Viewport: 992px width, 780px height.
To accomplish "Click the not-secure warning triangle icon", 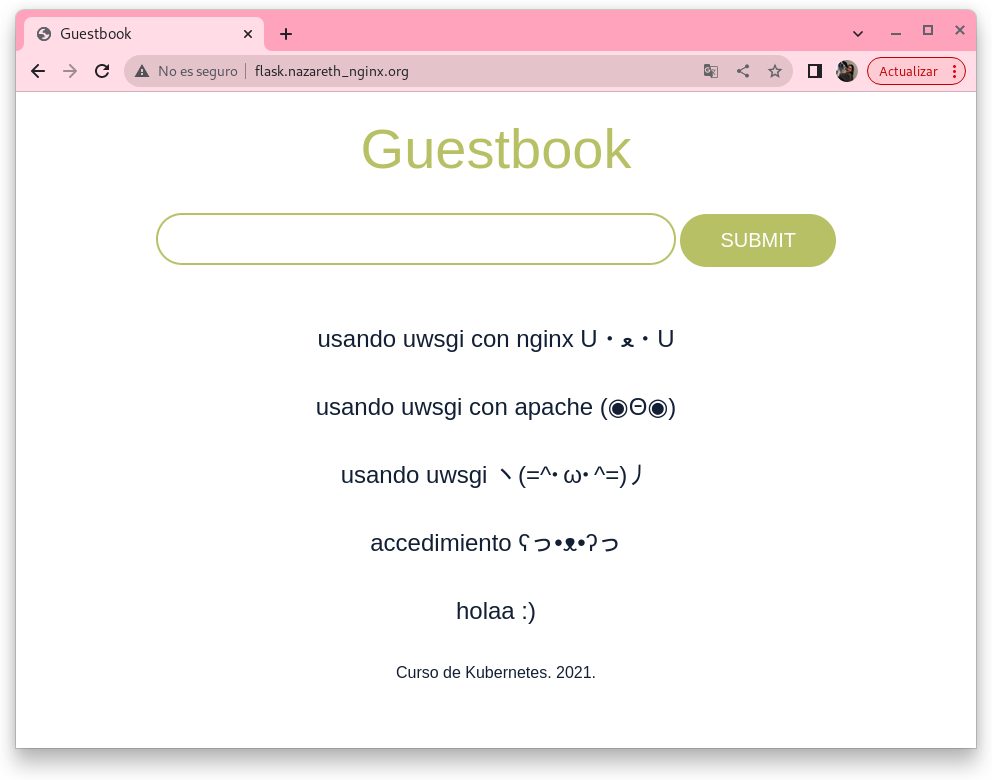I will (142, 71).
